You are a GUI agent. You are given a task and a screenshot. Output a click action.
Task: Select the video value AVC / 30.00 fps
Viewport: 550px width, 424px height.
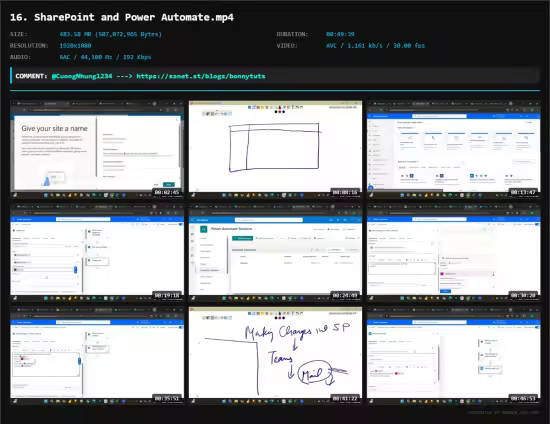(375, 46)
